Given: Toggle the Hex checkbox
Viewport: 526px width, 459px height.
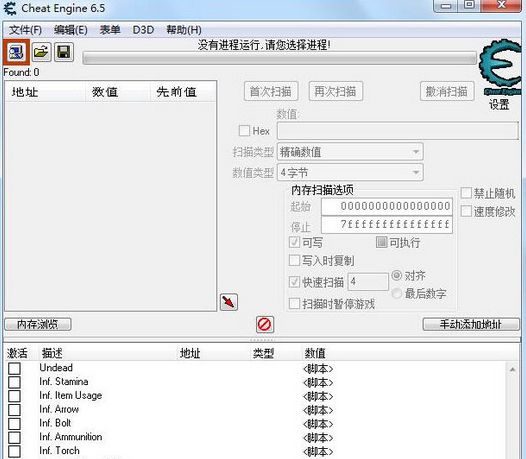Looking at the screenshot, I should [244, 131].
